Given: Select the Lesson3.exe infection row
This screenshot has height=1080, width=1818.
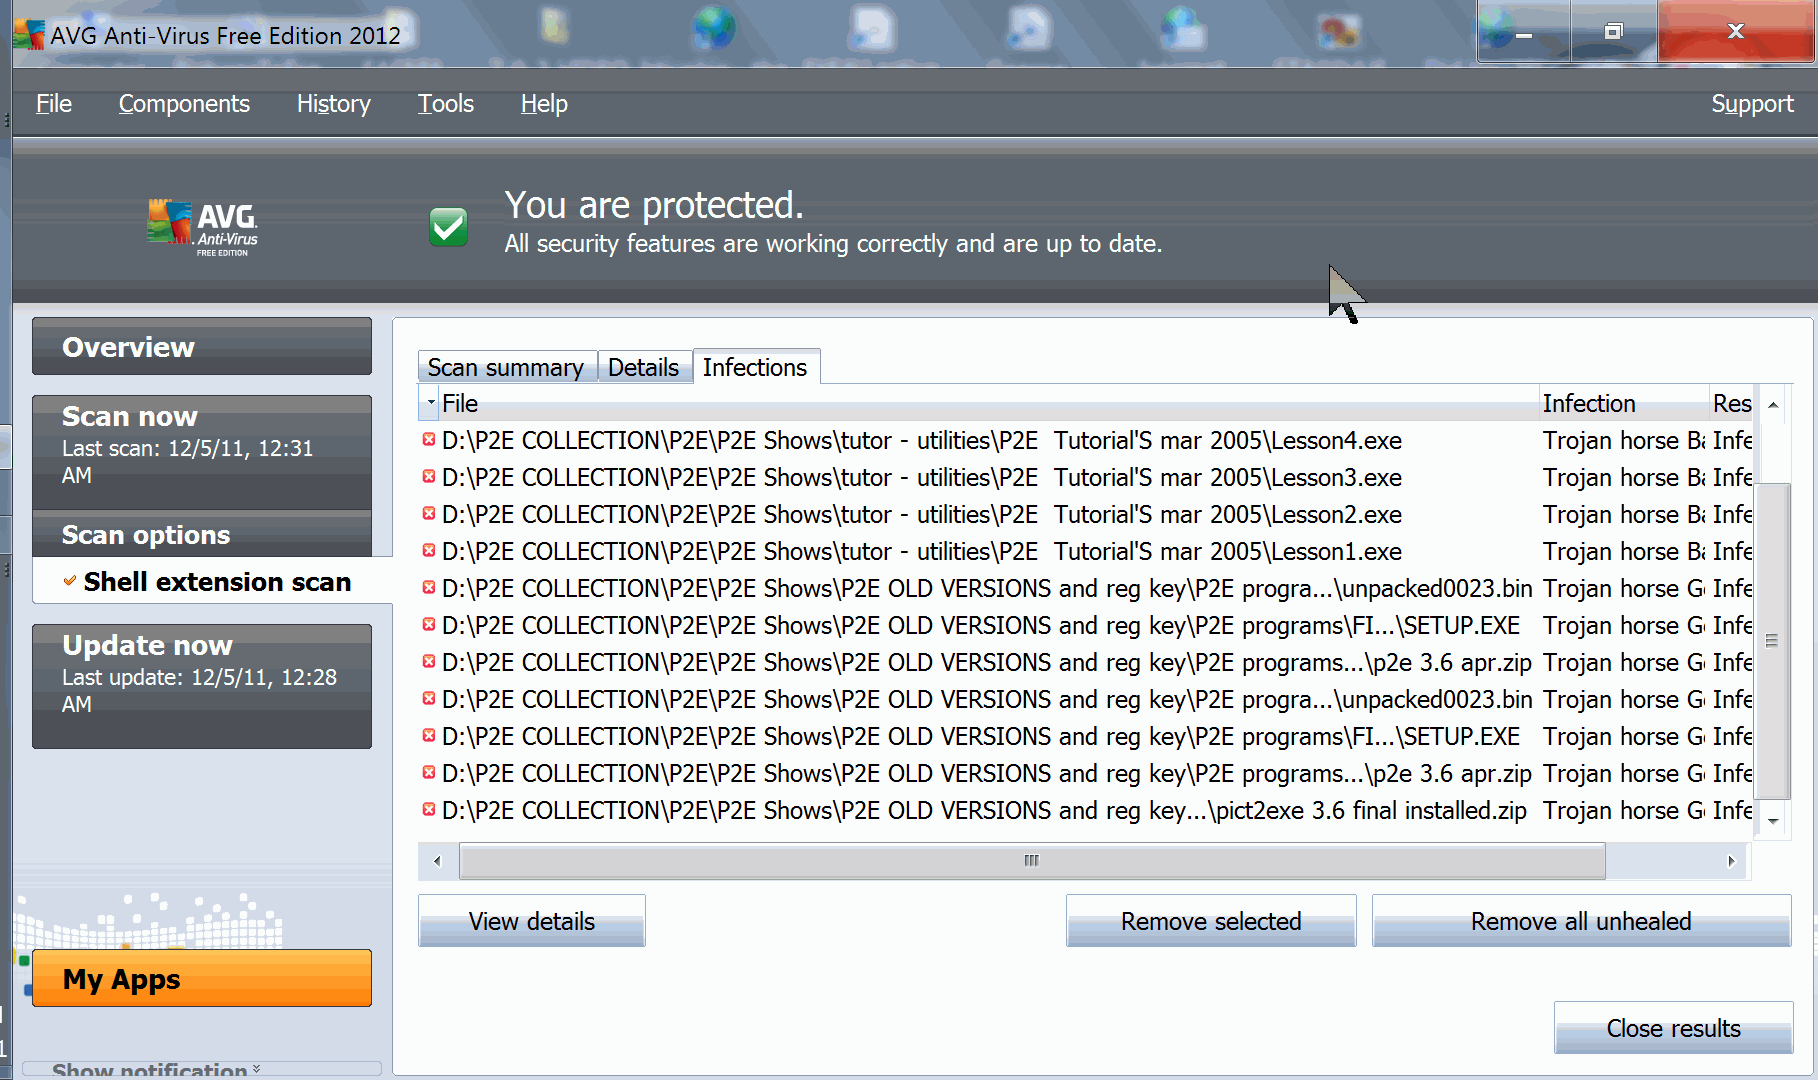Looking at the screenshot, I should click(x=1087, y=477).
